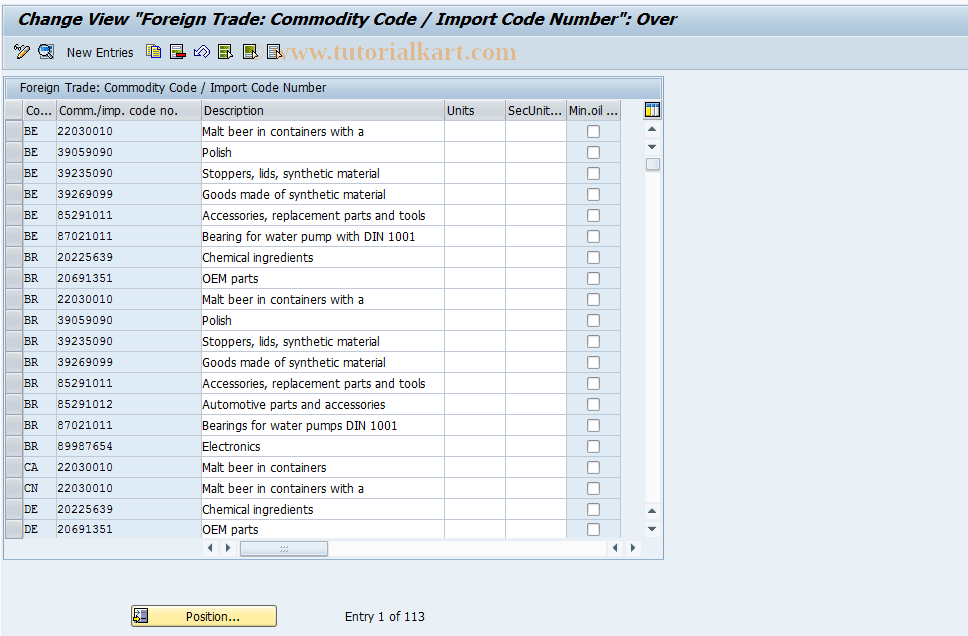
Task: Click the vertical scrollbar up arrow
Action: [652, 128]
